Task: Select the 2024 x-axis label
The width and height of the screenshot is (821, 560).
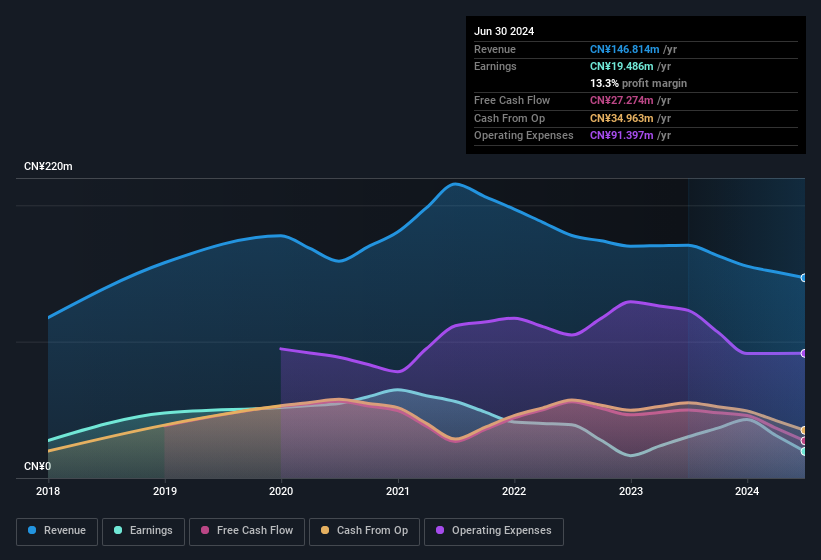Action: click(x=747, y=491)
